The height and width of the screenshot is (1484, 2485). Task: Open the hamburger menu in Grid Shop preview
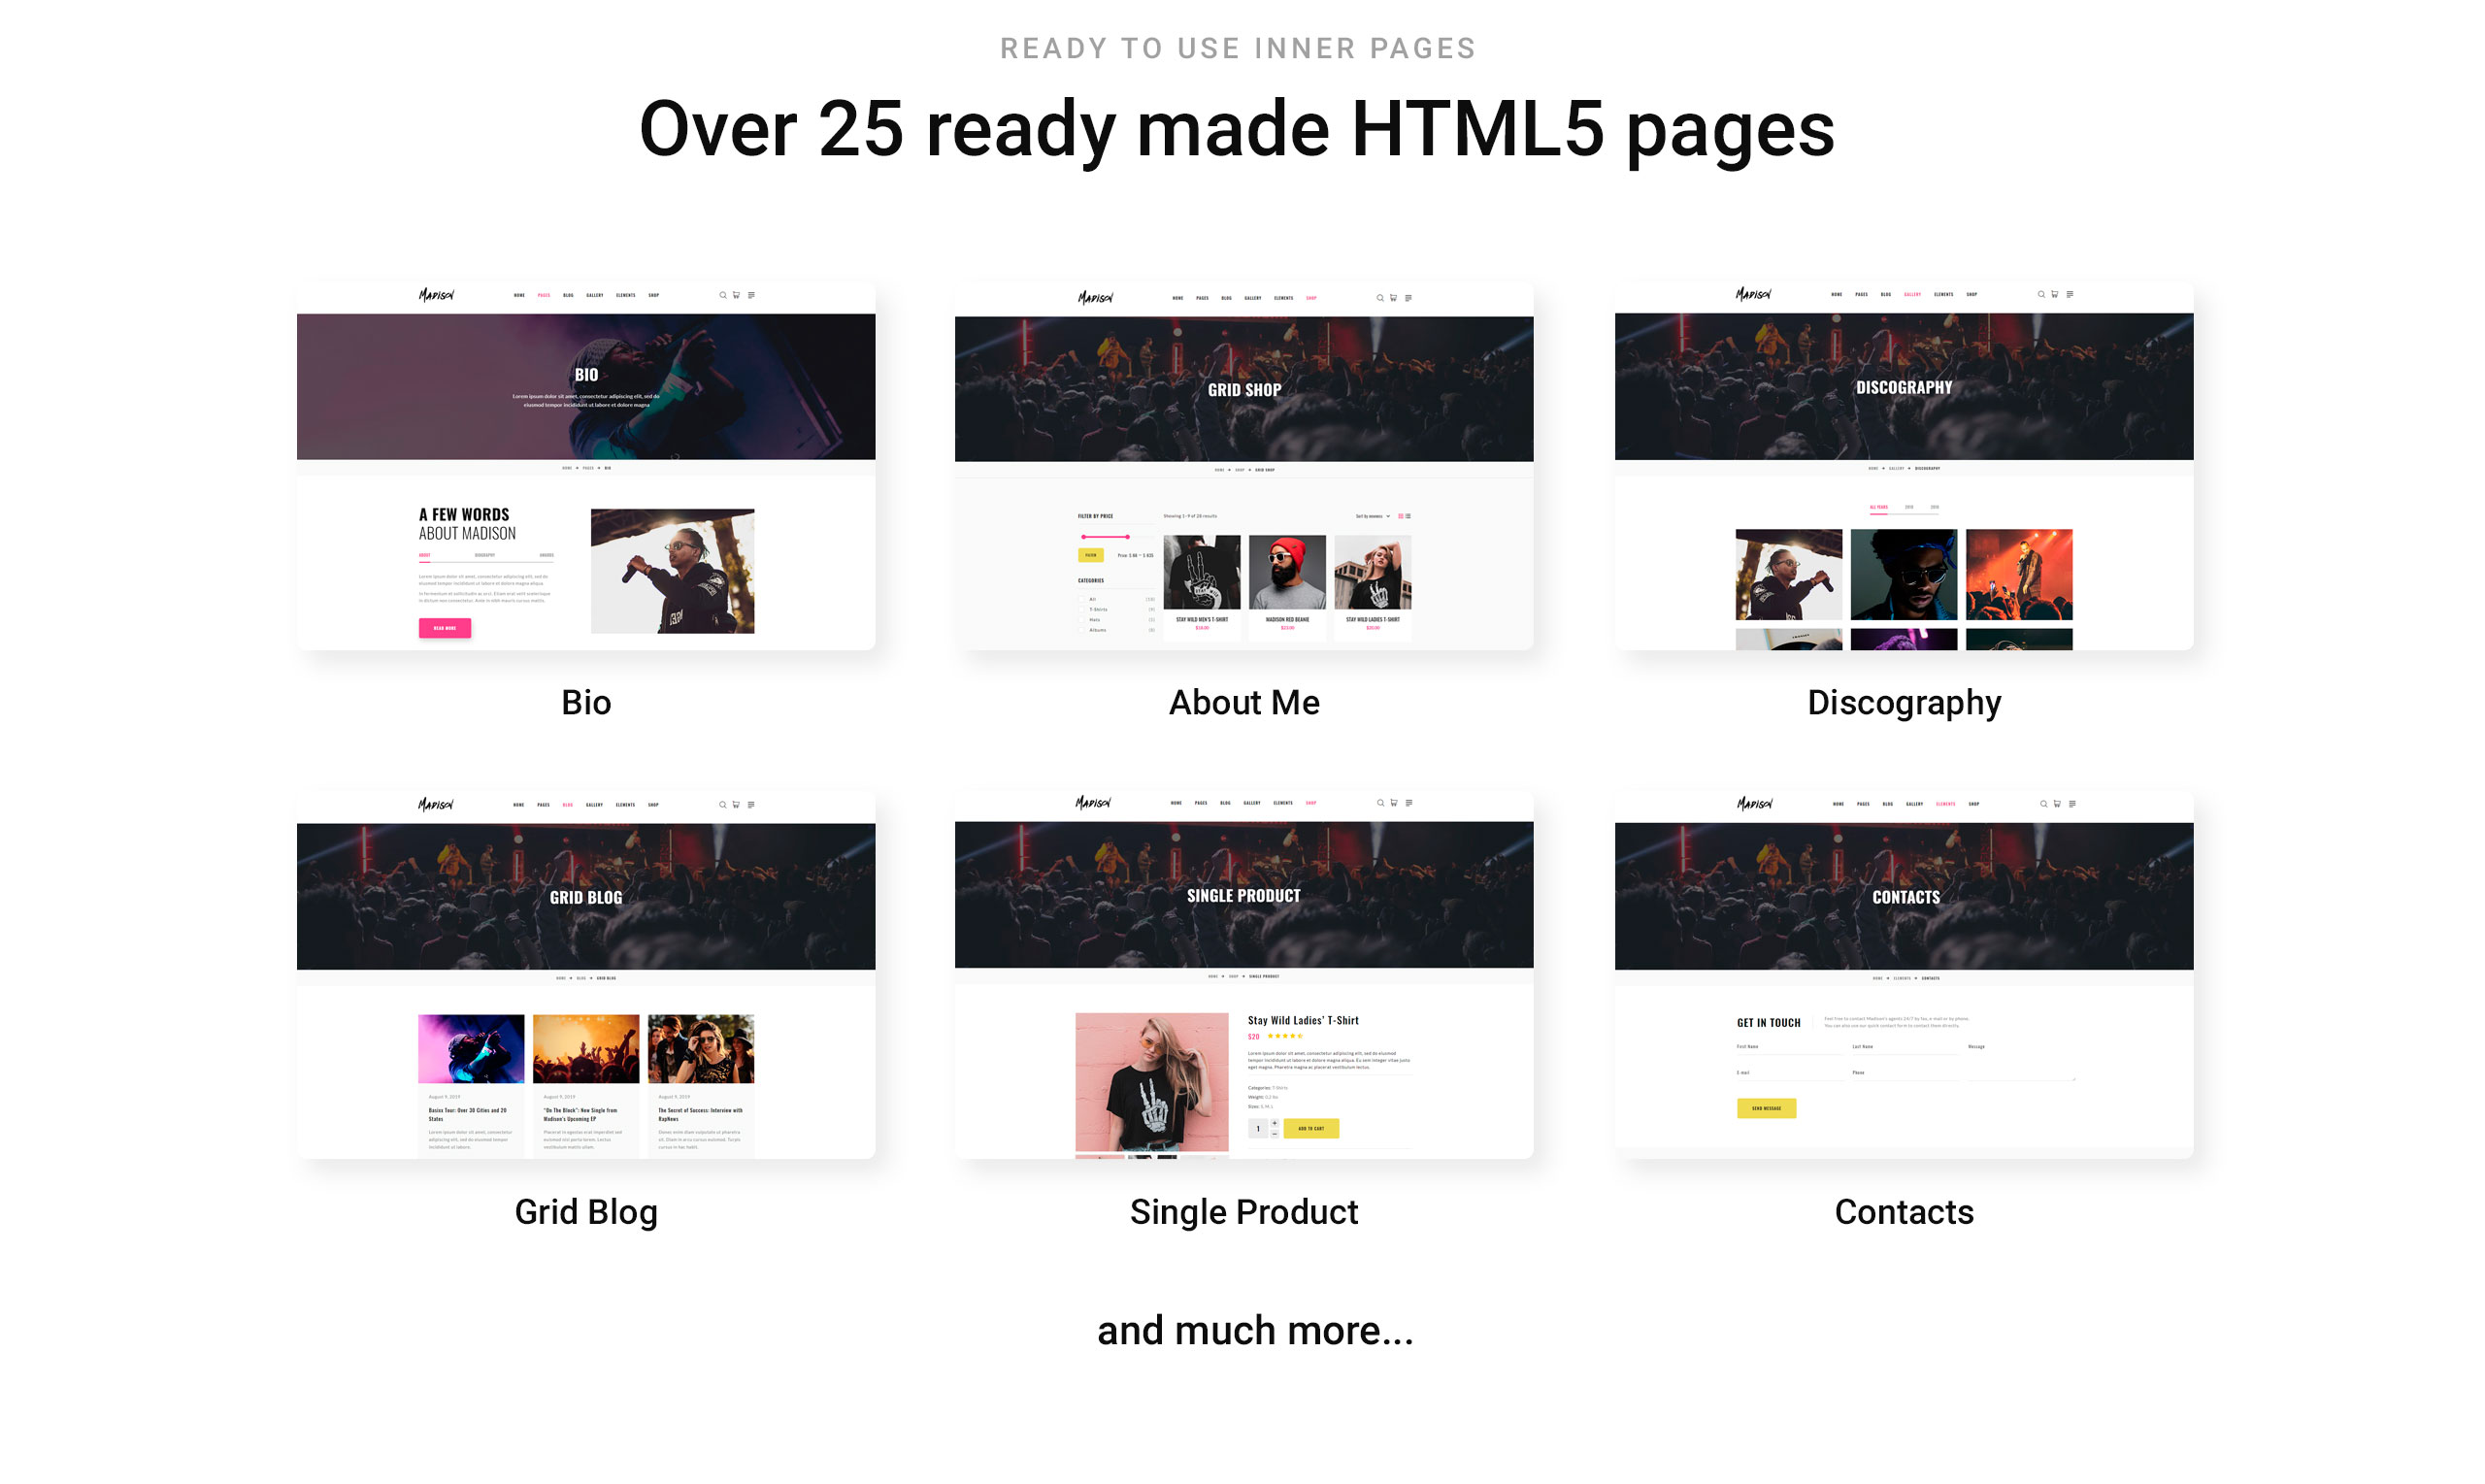click(x=1411, y=299)
